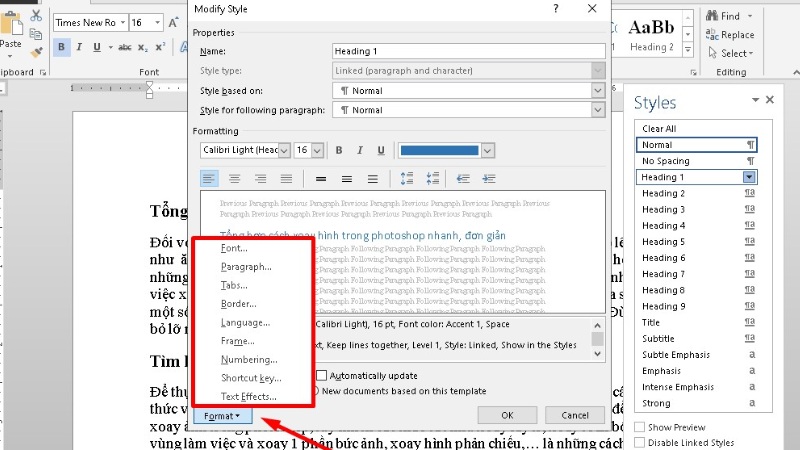The height and width of the screenshot is (450, 800).
Task: Check Disable Linked Styles option
Action: click(639, 442)
